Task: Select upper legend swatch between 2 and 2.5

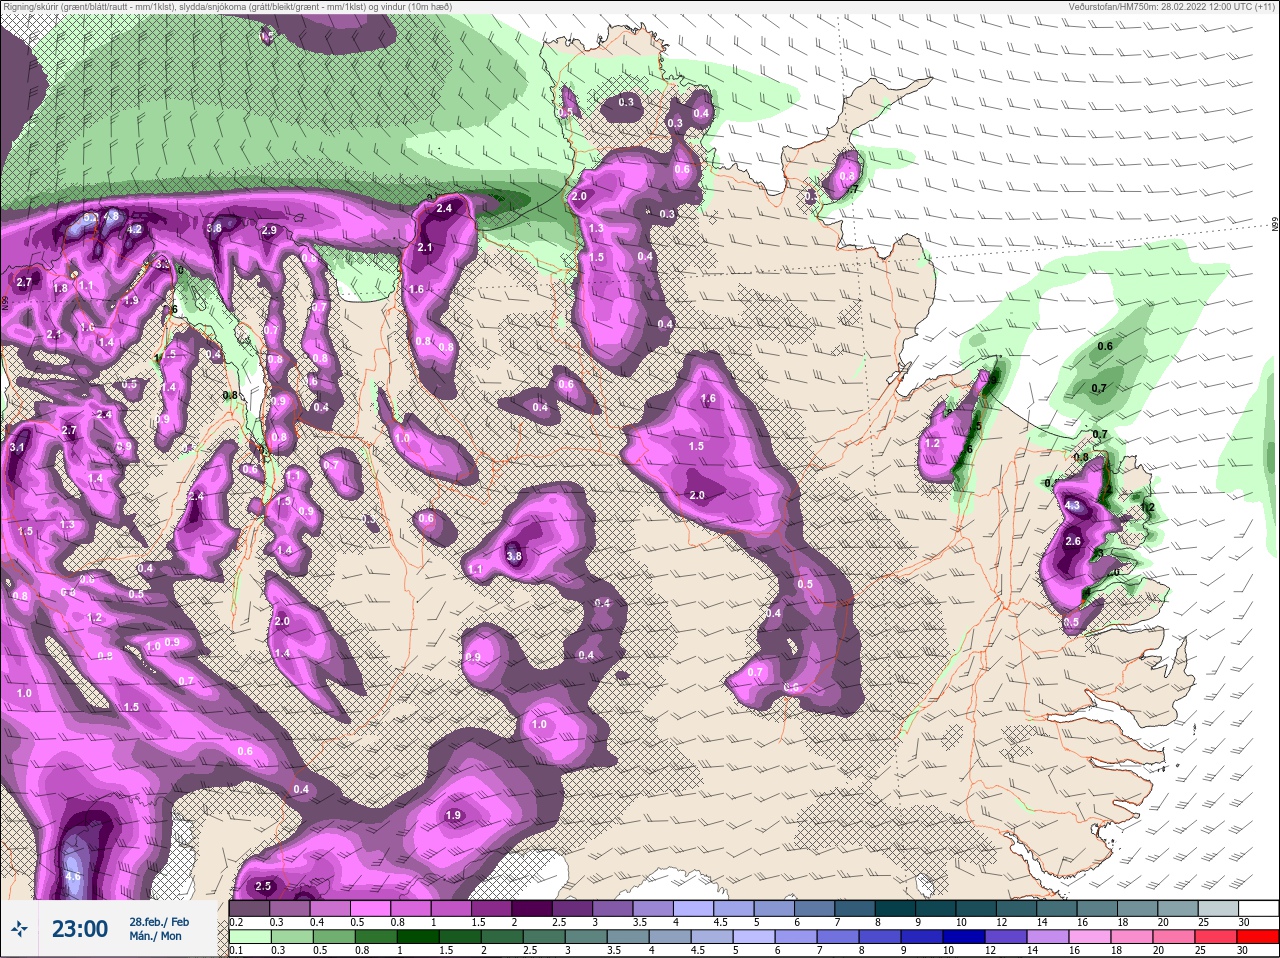Action: click(x=531, y=908)
